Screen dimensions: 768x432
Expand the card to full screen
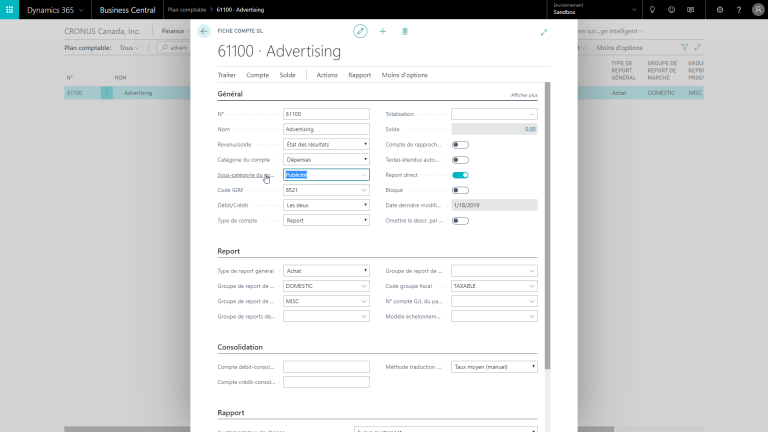pos(544,32)
